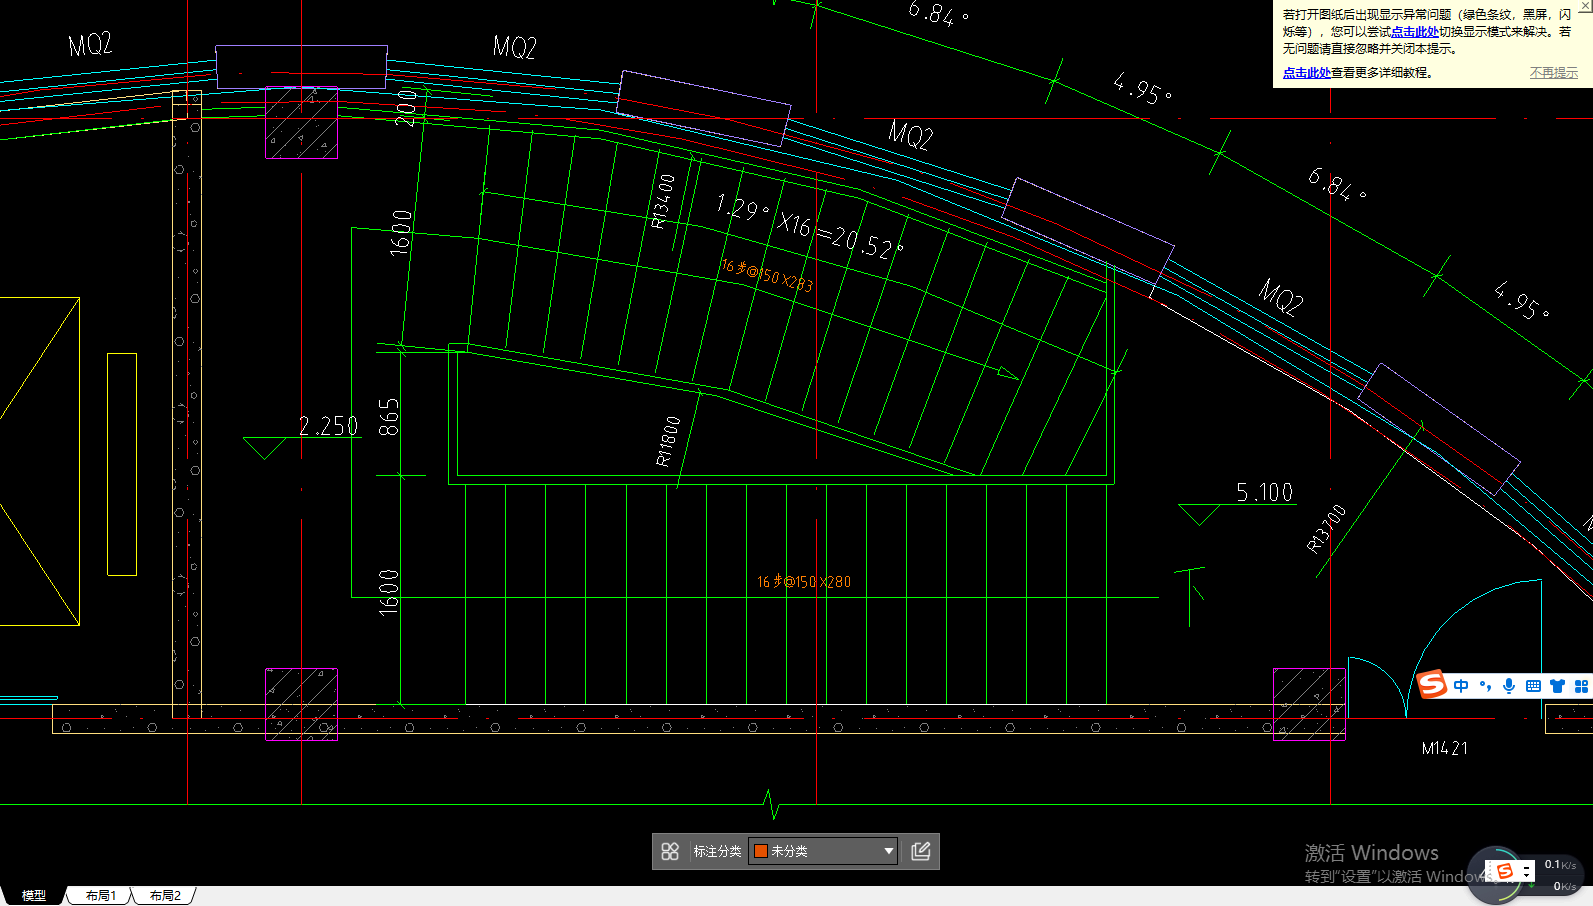The height and width of the screenshot is (906, 1593).
Task: Click the R13400 radius dimension text
Action: pos(663,202)
